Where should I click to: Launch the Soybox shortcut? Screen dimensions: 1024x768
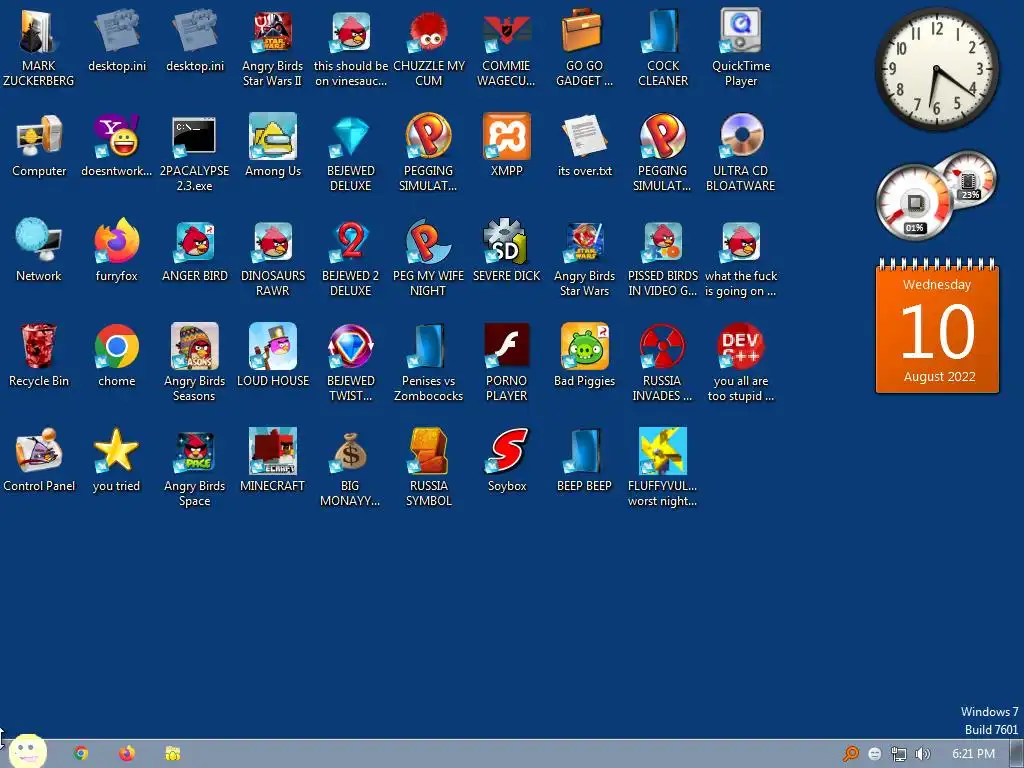[507, 460]
